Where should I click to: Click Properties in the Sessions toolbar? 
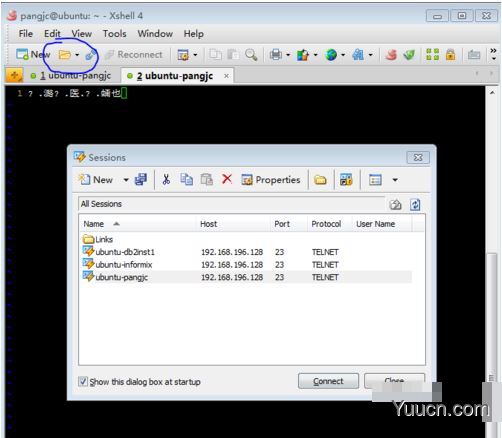point(271,180)
